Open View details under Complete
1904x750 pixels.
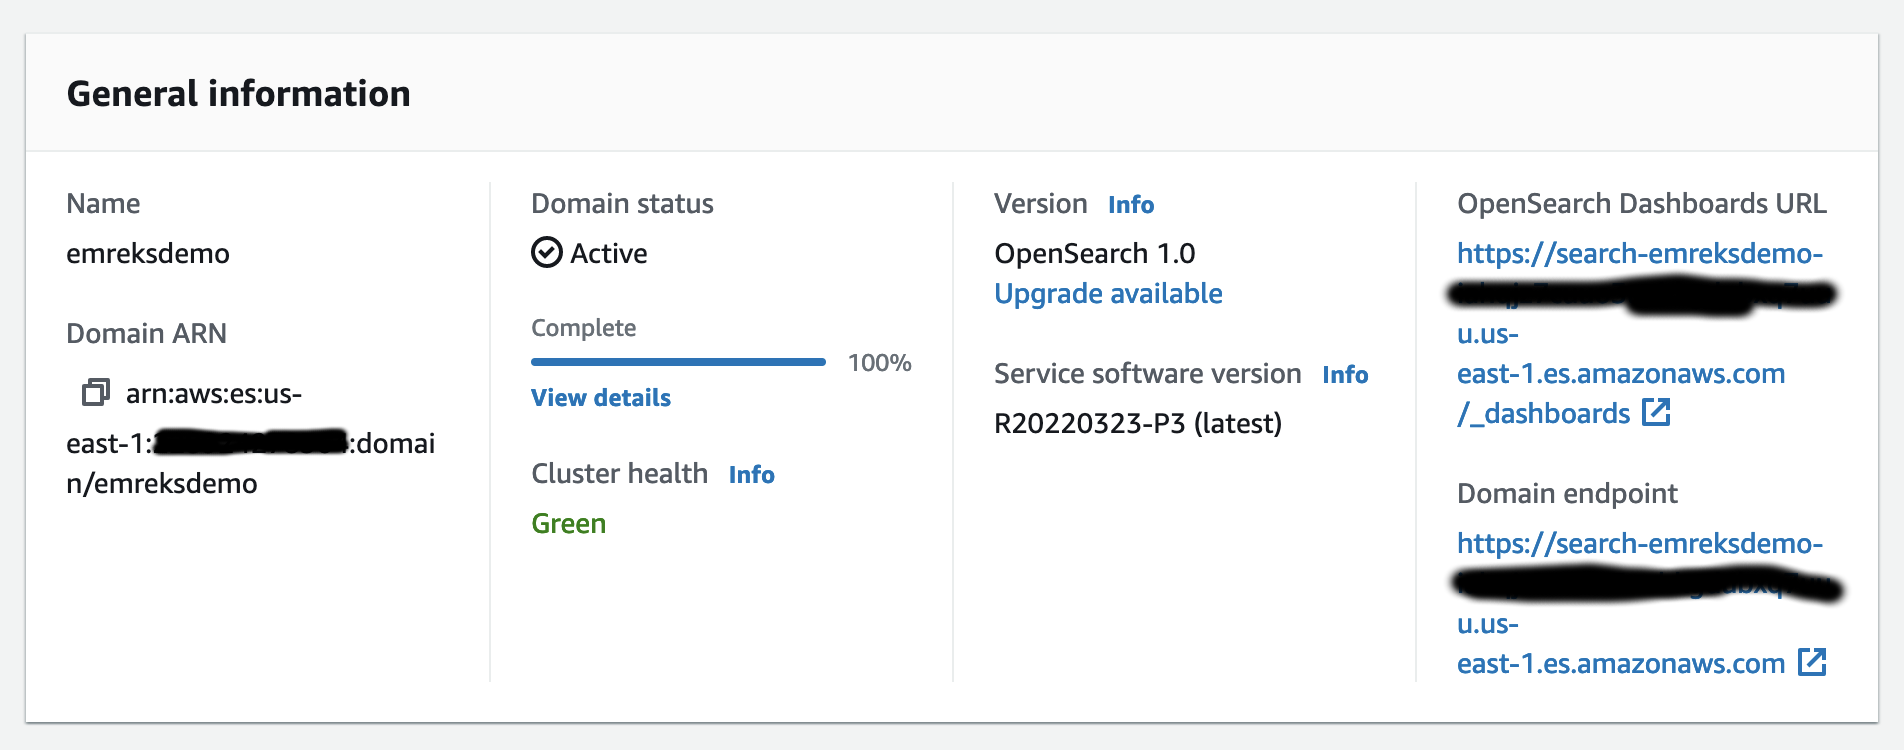(x=601, y=398)
